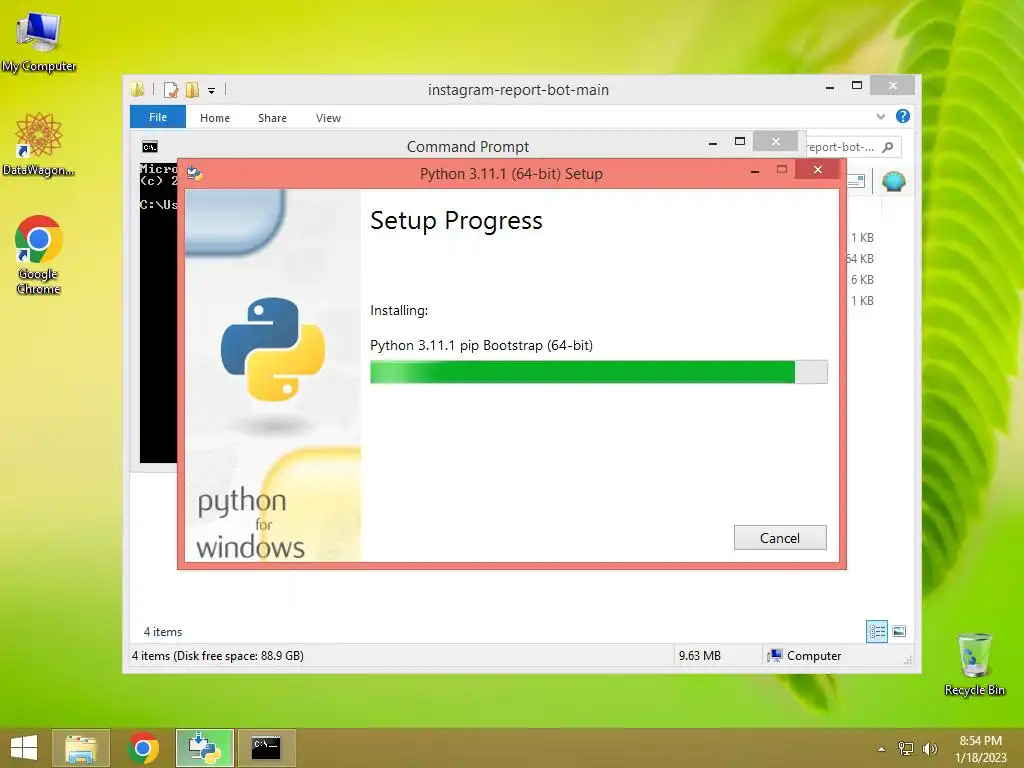The width and height of the screenshot is (1024, 768).
Task: Open Customize Quick Access Toolbar dropdown
Action: (x=212, y=91)
